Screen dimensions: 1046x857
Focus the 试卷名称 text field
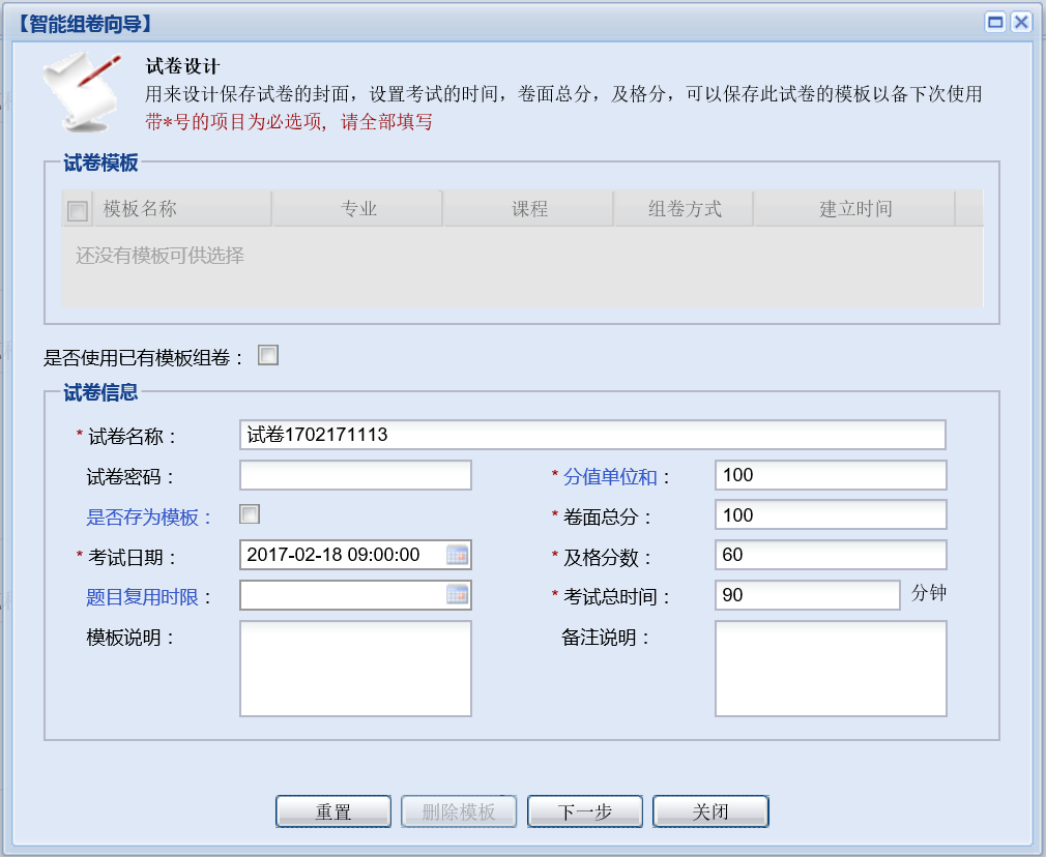click(592, 435)
